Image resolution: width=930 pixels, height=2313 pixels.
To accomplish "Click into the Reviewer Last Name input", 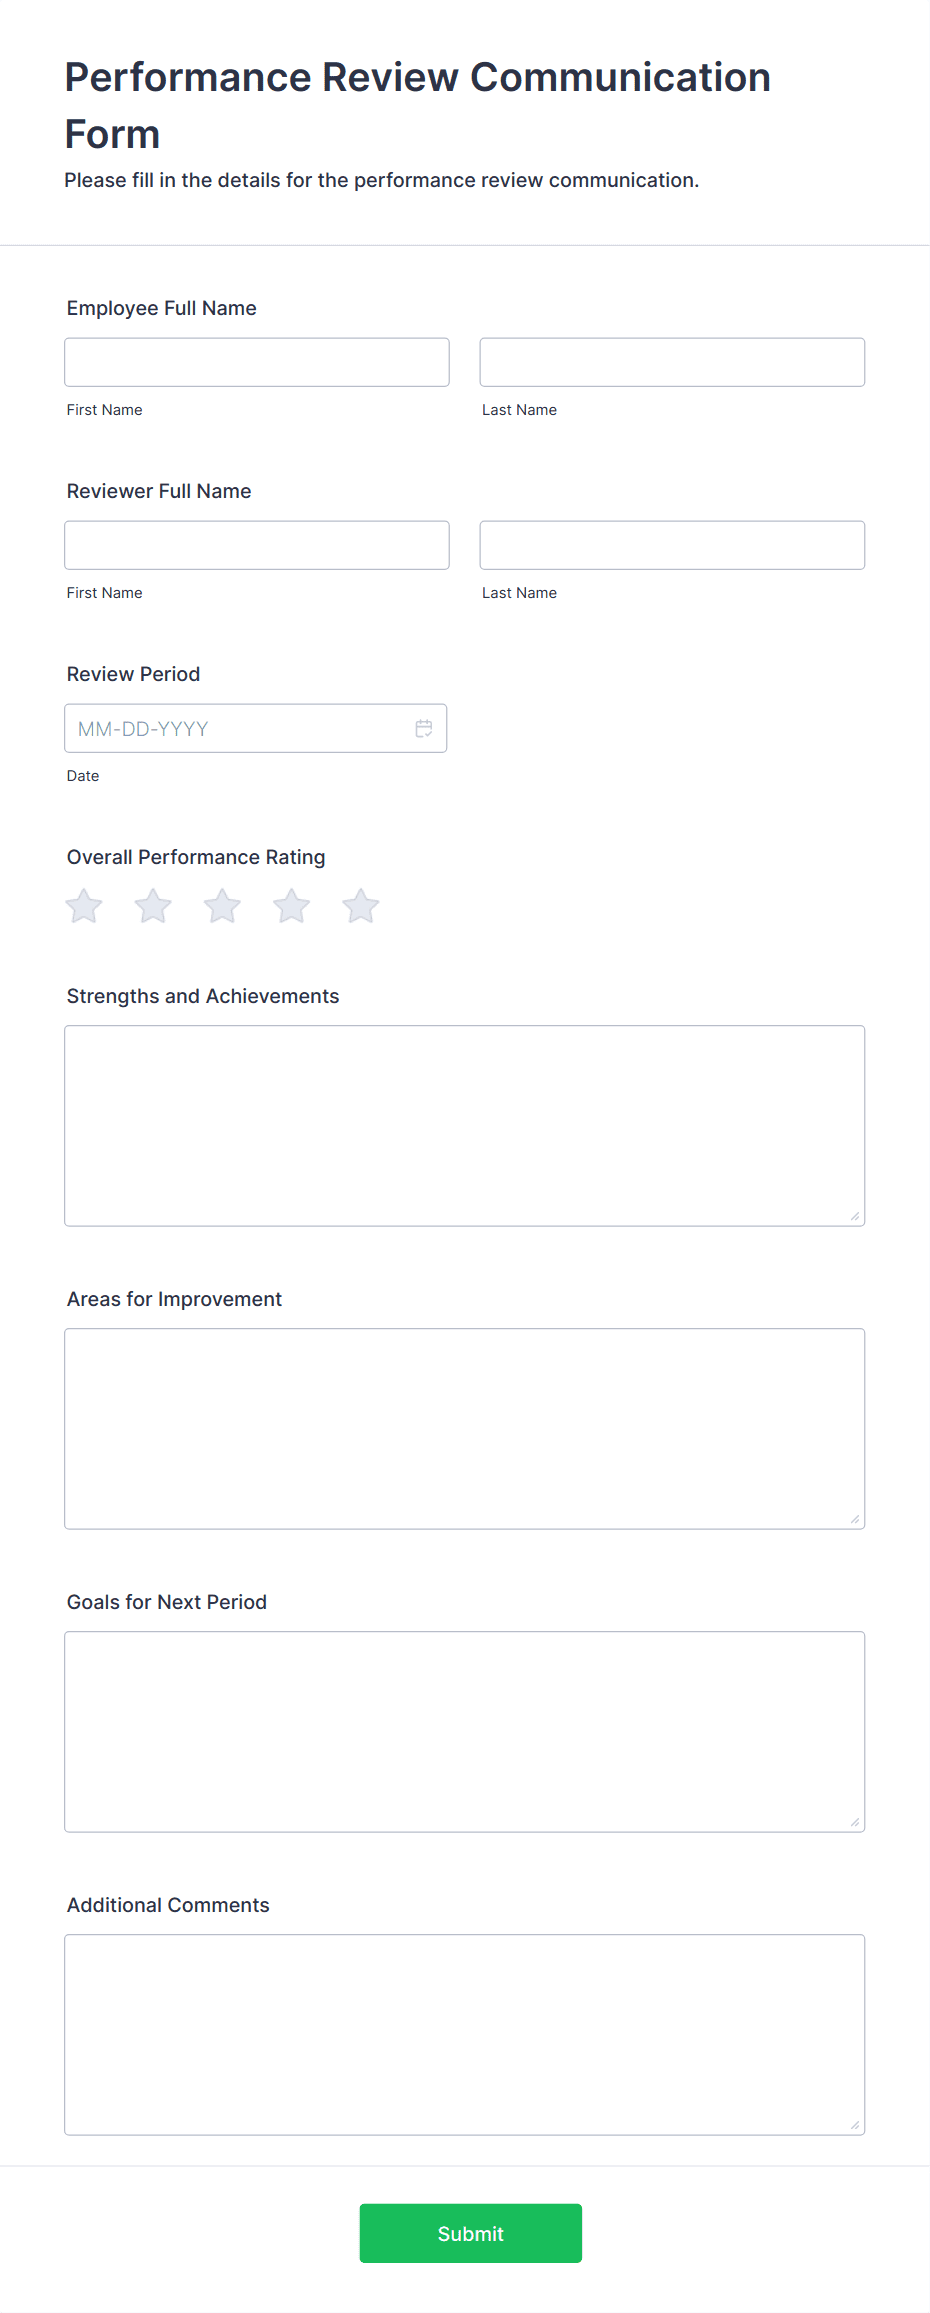I will point(672,545).
